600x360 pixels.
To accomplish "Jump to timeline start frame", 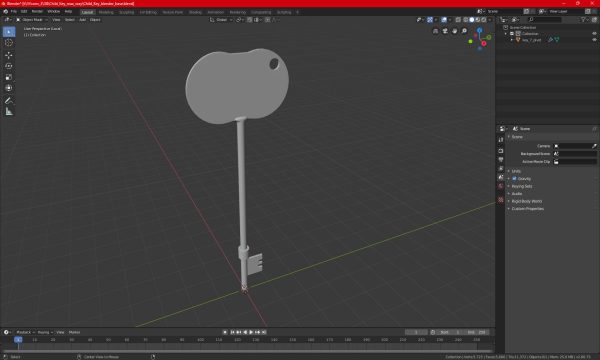I will click(x=232, y=332).
